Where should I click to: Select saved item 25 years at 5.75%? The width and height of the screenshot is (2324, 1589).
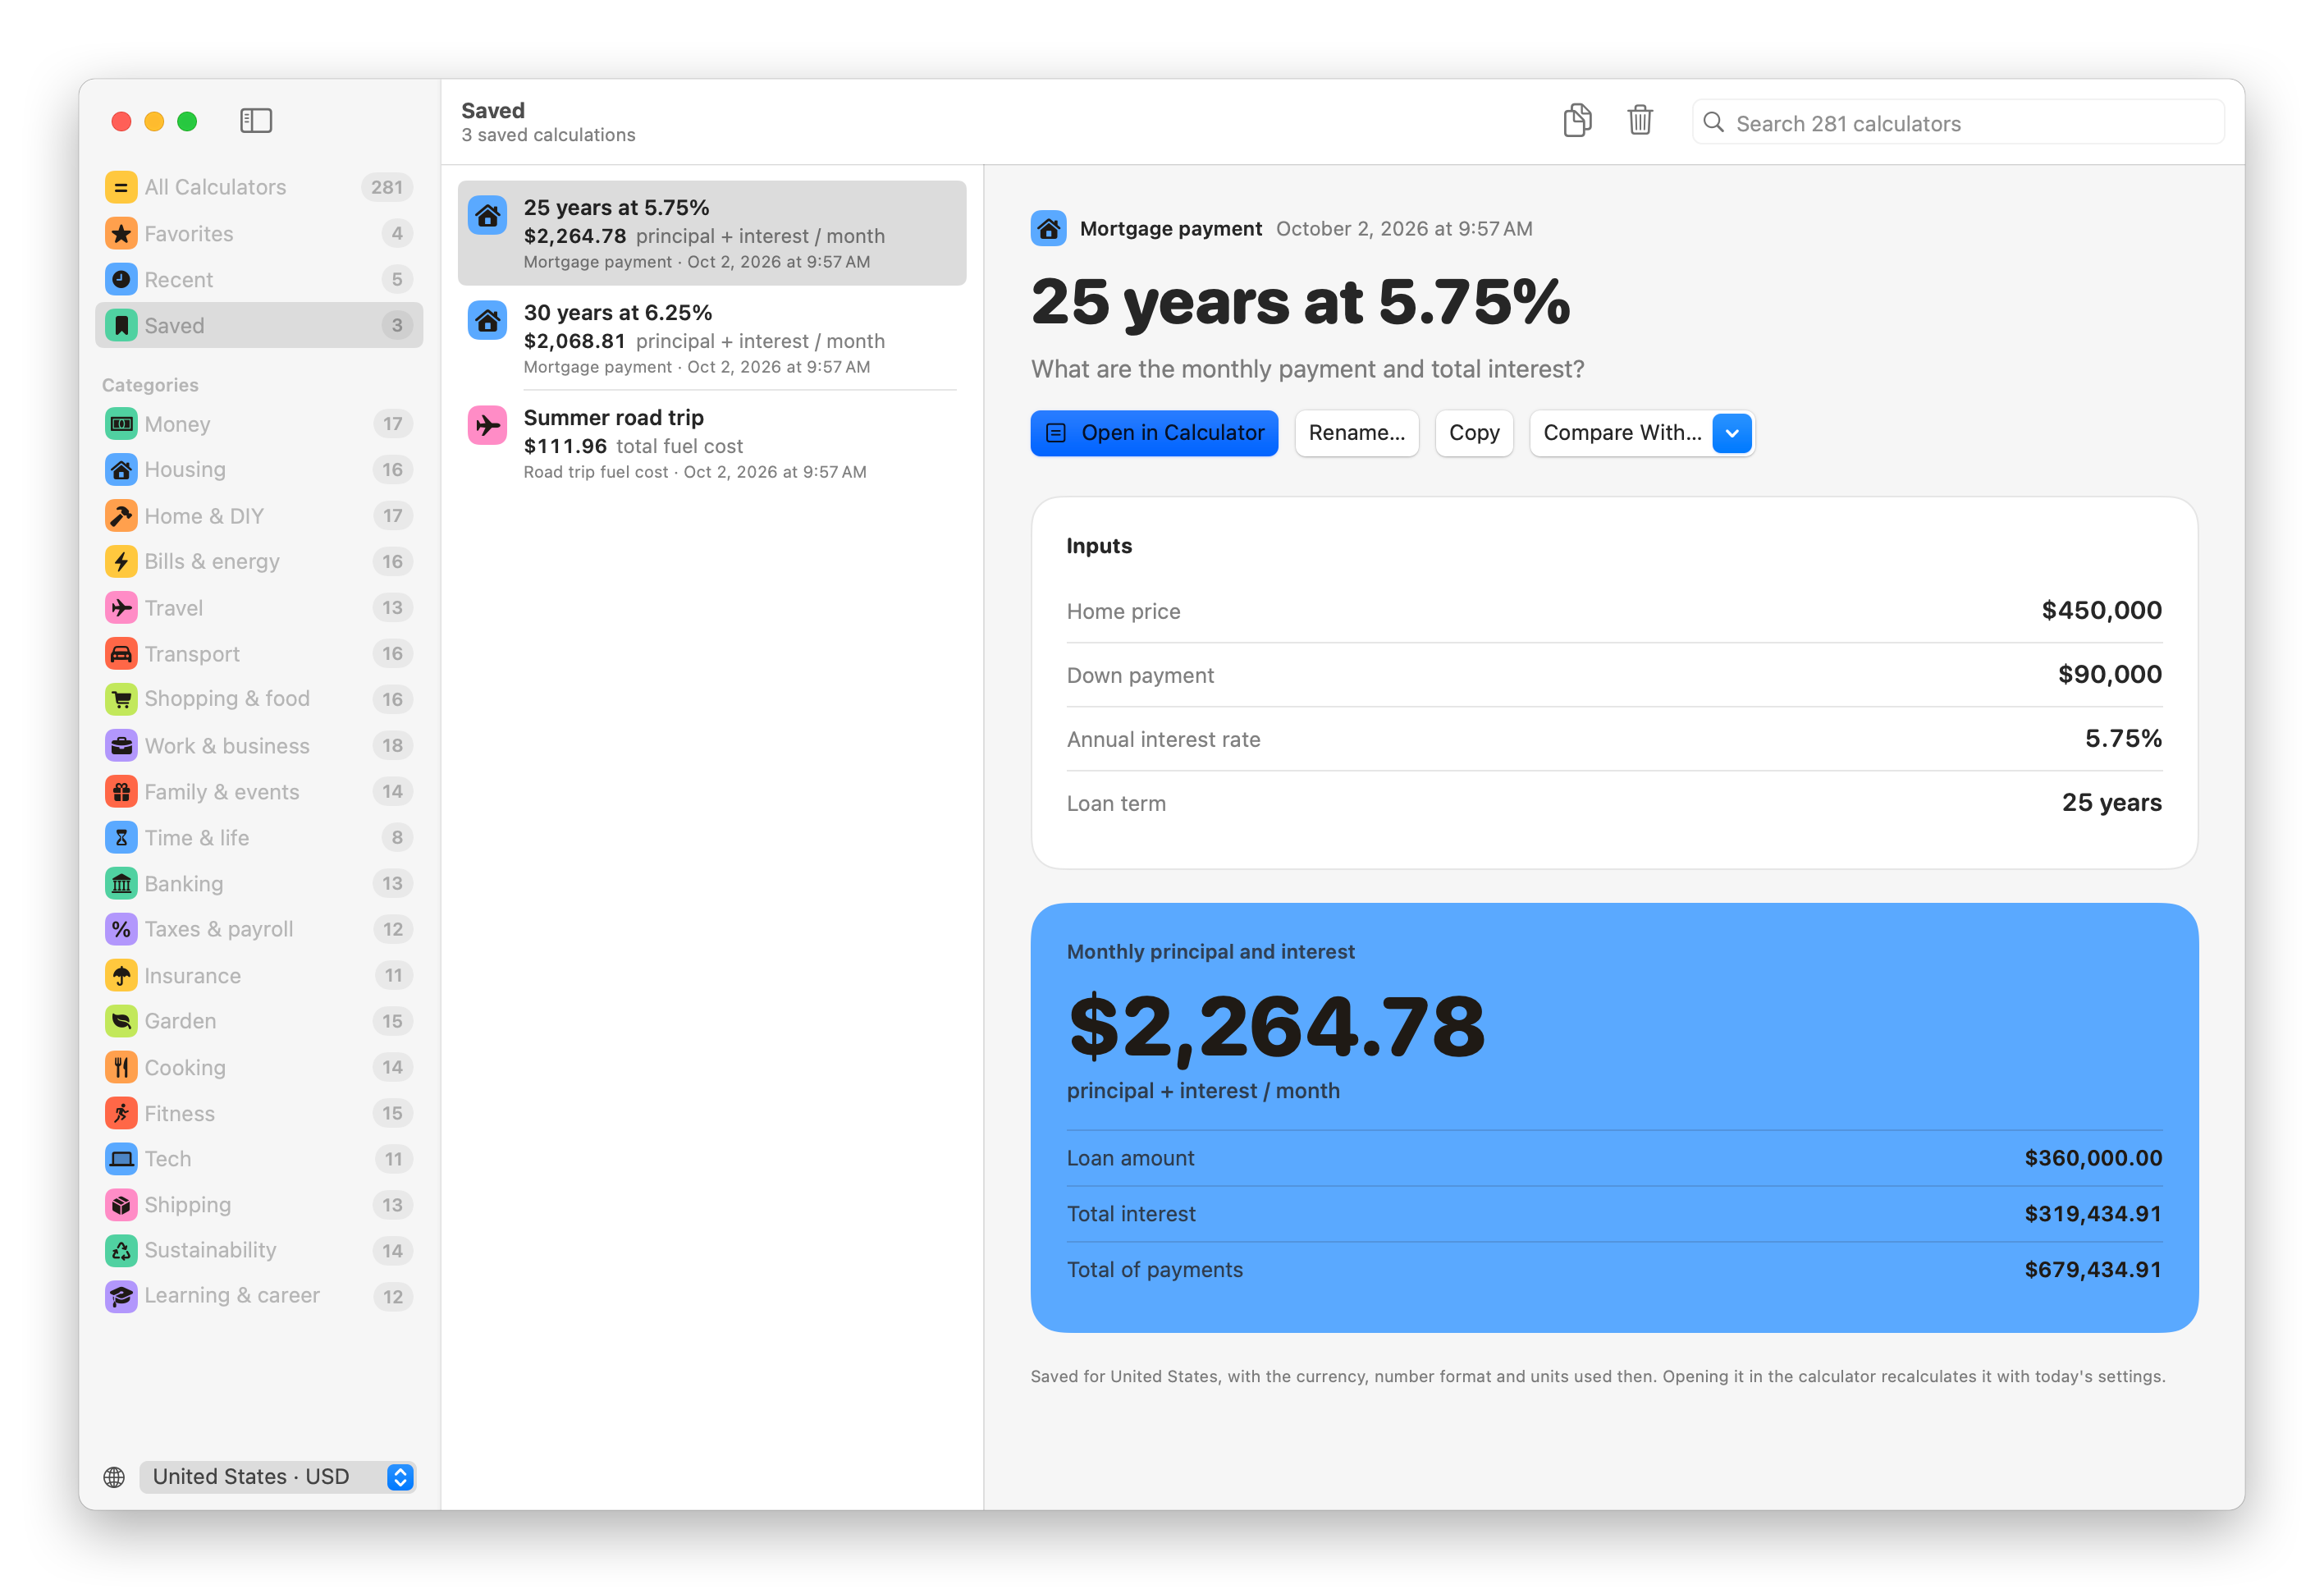711,233
